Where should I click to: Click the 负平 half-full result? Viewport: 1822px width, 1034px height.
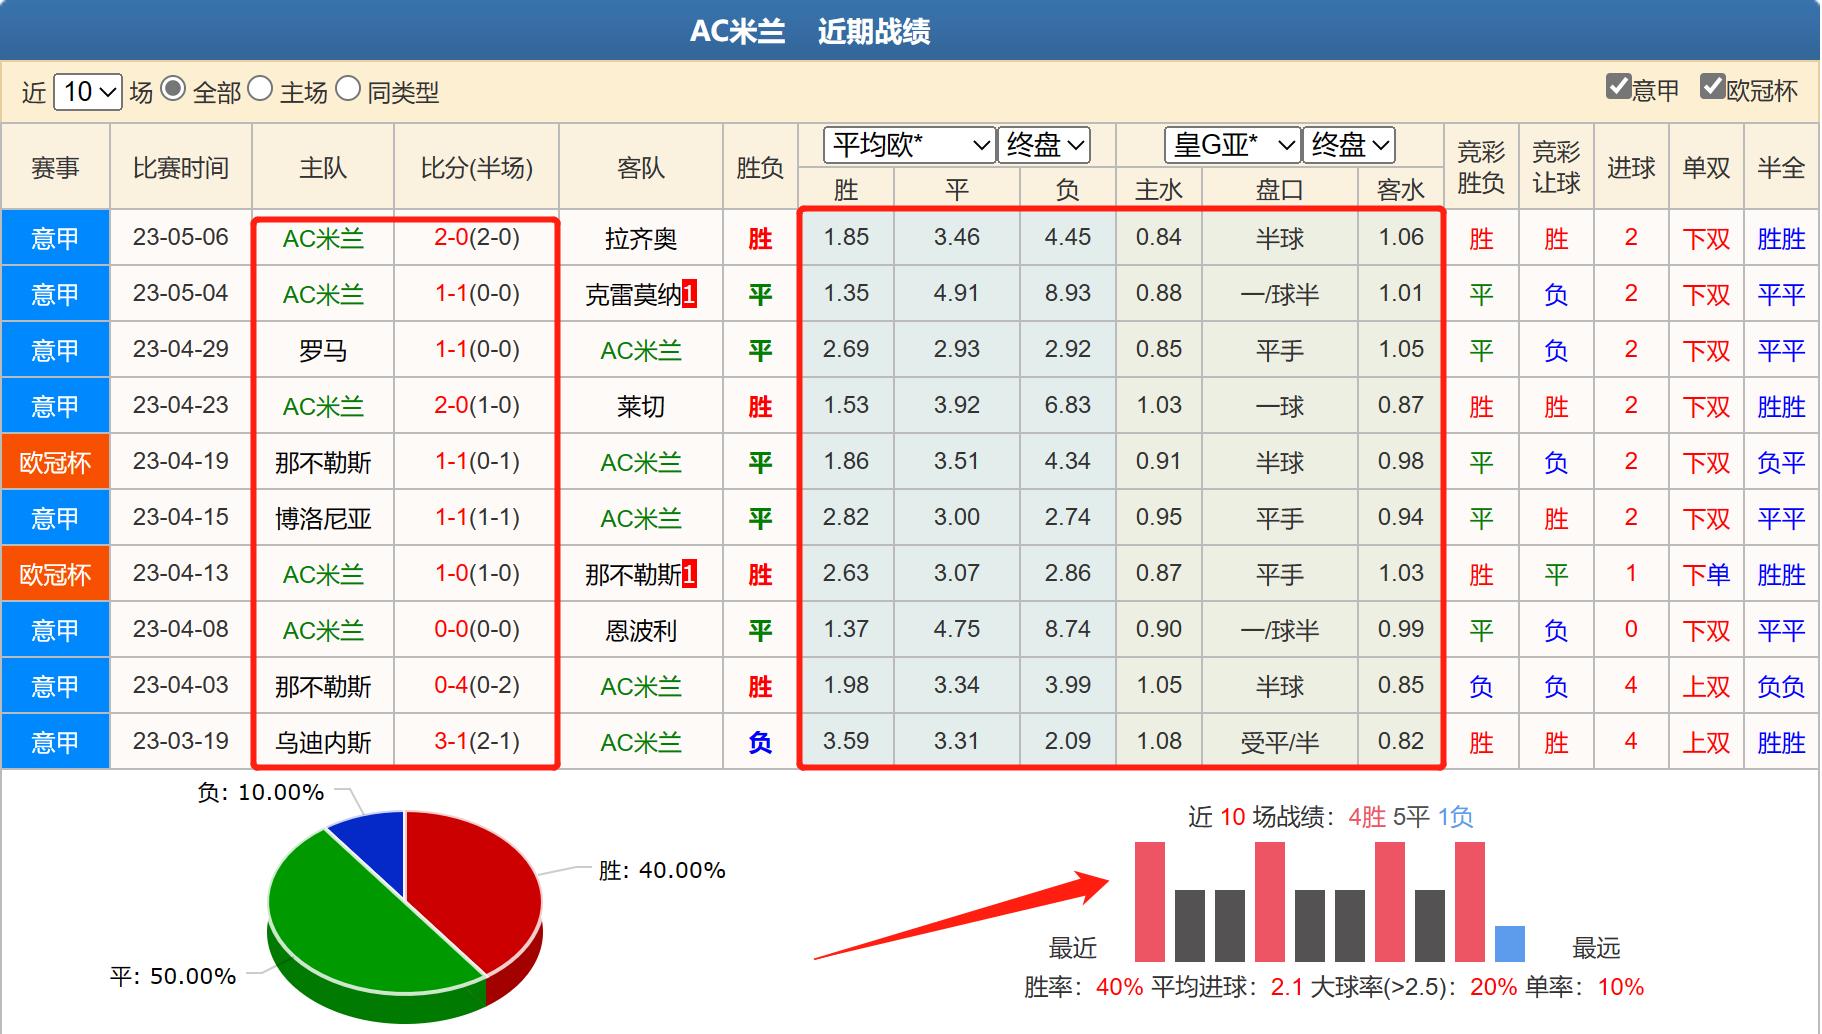click(1781, 463)
